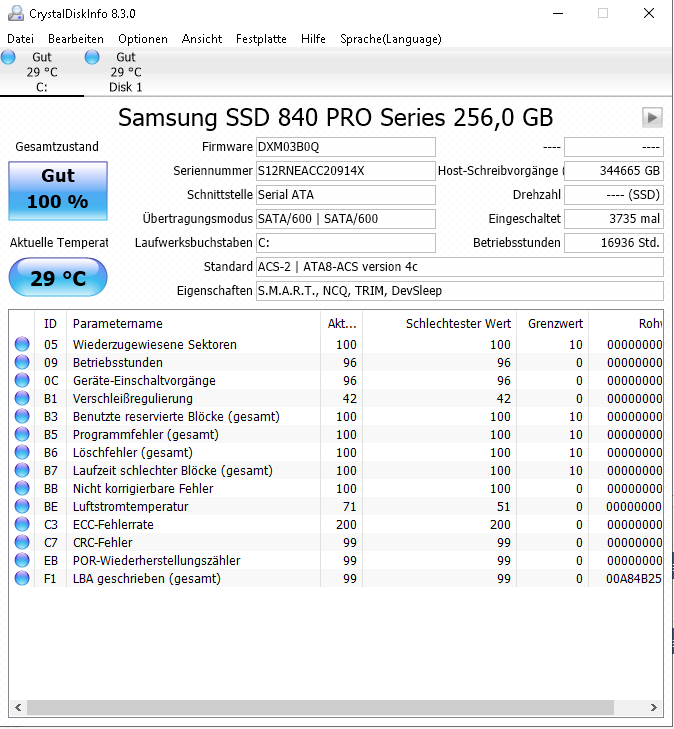Click the Samsung SSD 840 PRO Series title
Viewport: 674px width, 729px height.
coord(335,117)
